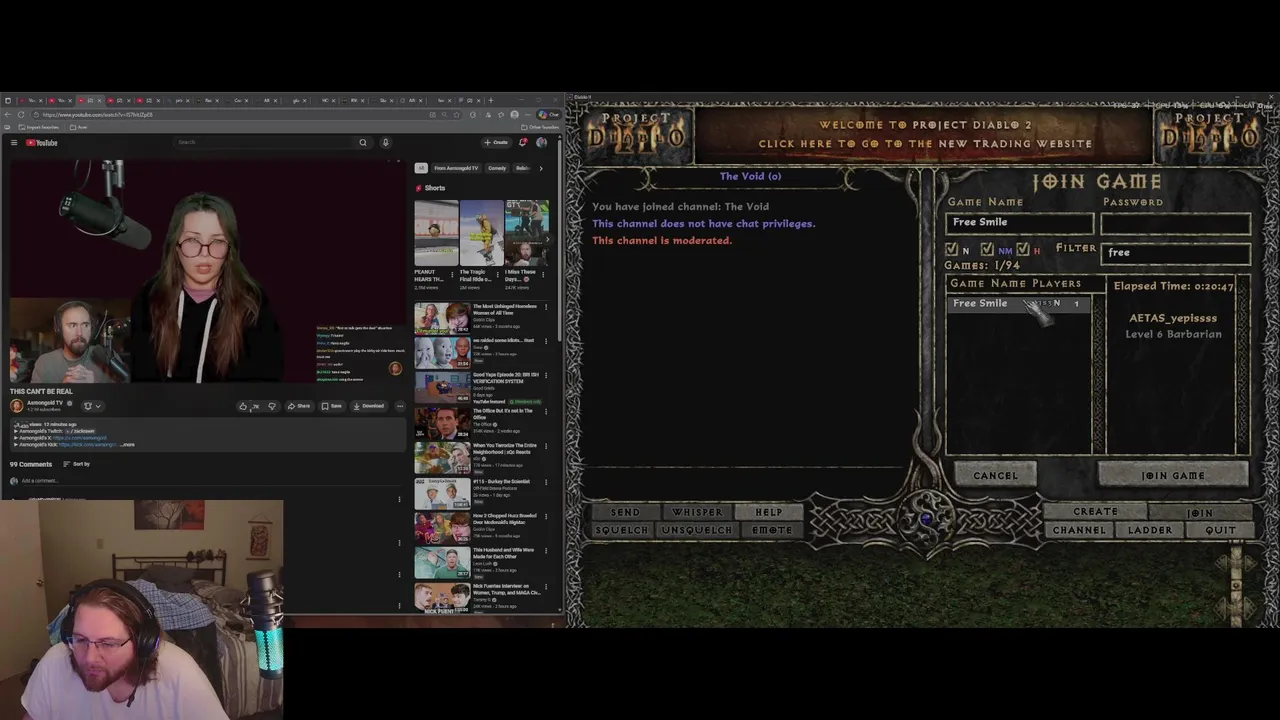The height and width of the screenshot is (720, 1280).
Task: Focus the YouTube search box
Action: [x=265, y=142]
